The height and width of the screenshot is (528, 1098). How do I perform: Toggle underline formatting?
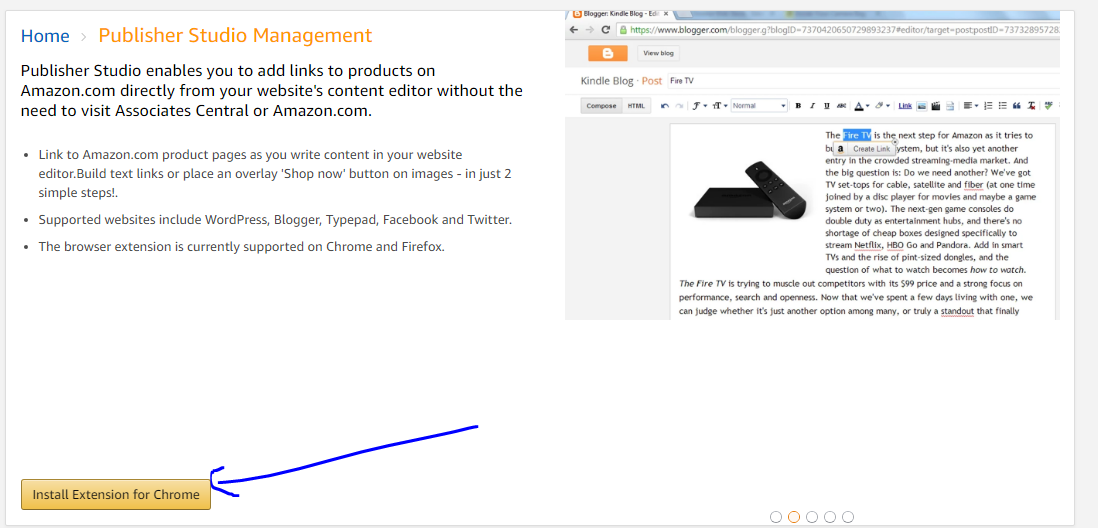827,106
